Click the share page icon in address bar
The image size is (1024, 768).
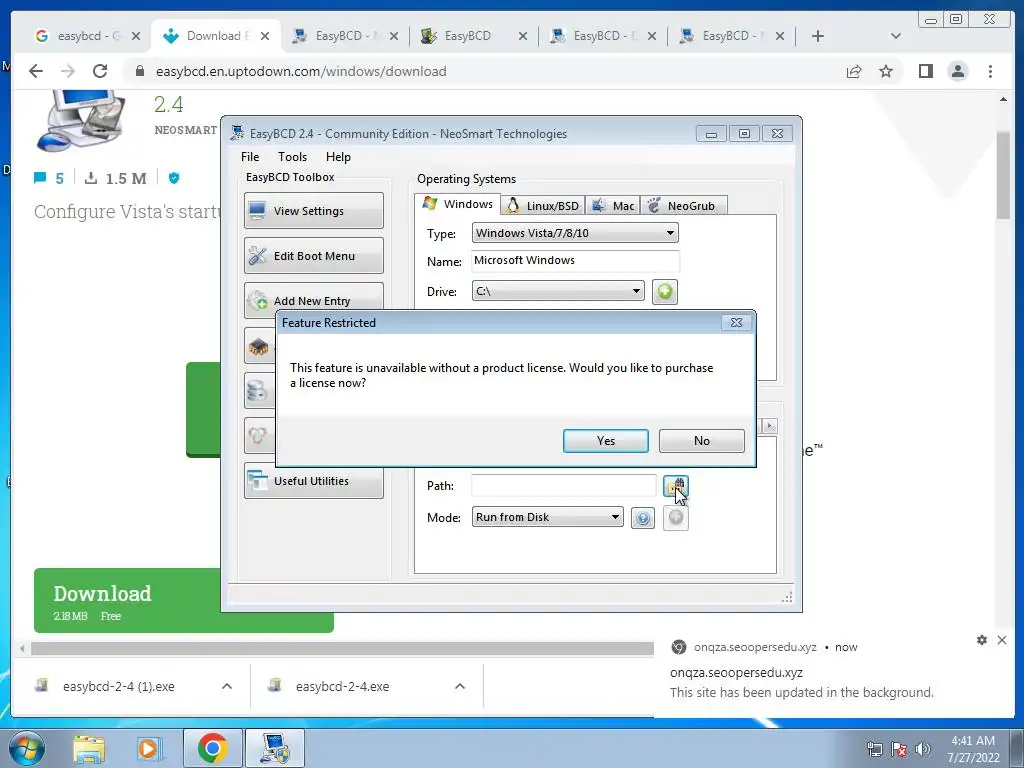point(854,71)
